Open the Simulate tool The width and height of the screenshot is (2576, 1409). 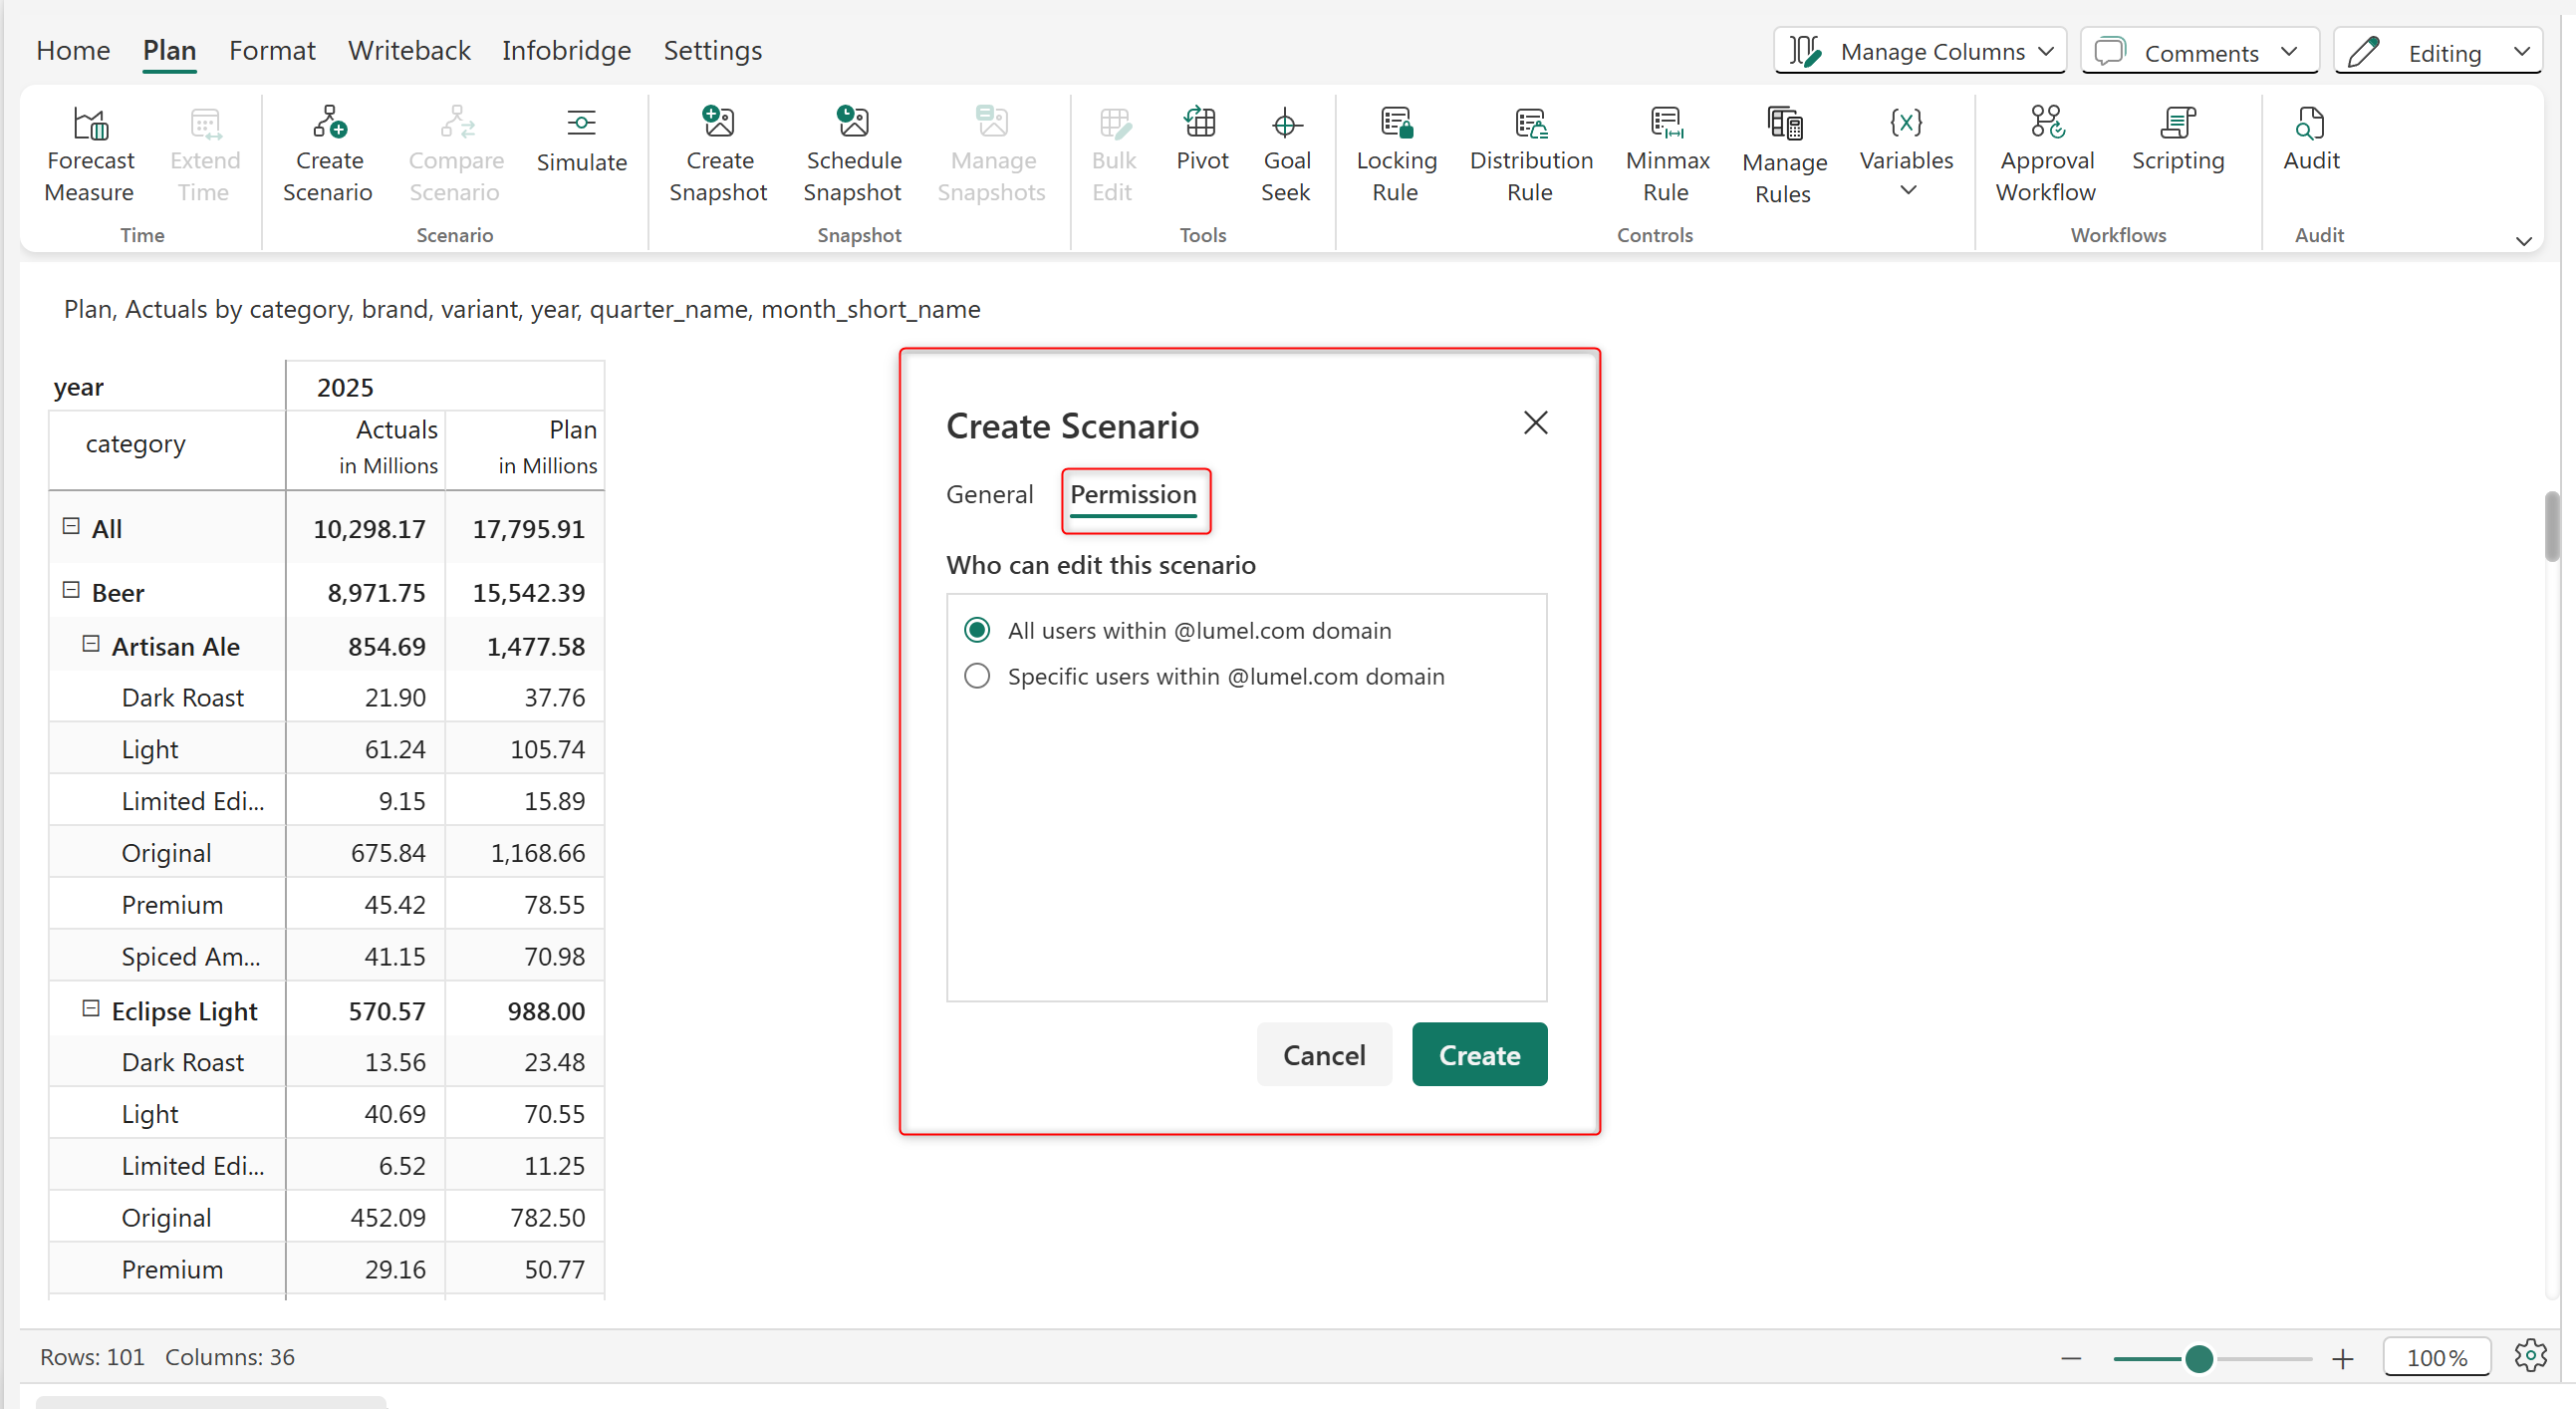[581, 140]
